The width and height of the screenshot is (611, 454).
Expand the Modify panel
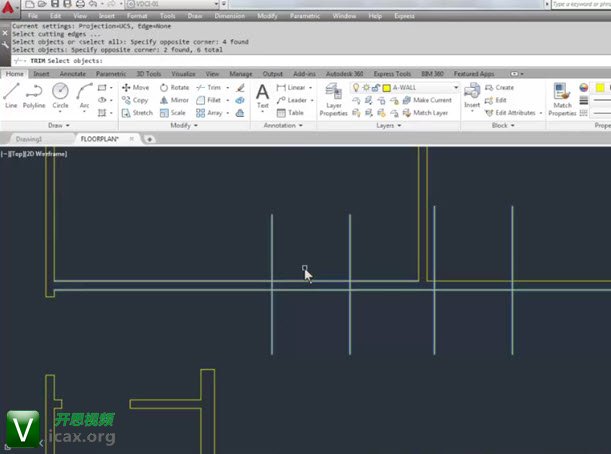coord(184,125)
